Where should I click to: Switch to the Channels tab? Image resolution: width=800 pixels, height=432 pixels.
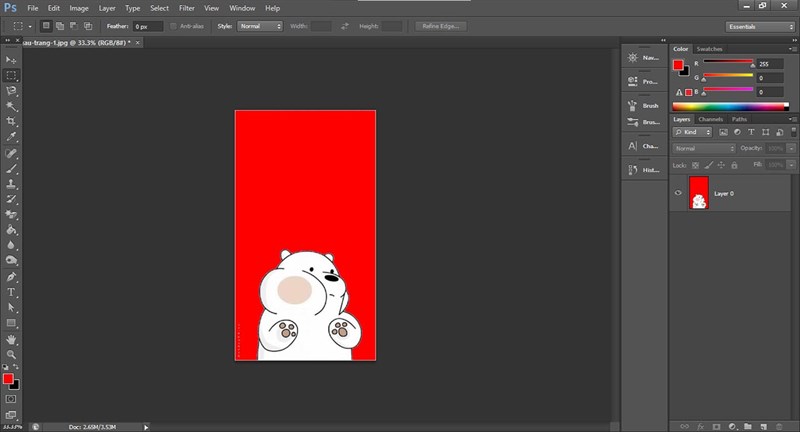pyautogui.click(x=711, y=119)
